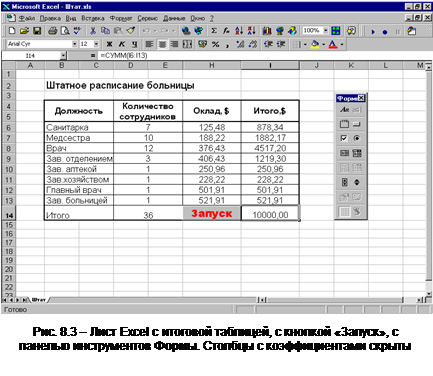433x376 pixels.
Task: Toggle Grid button in Forms toolbar
Action: click(x=344, y=211)
